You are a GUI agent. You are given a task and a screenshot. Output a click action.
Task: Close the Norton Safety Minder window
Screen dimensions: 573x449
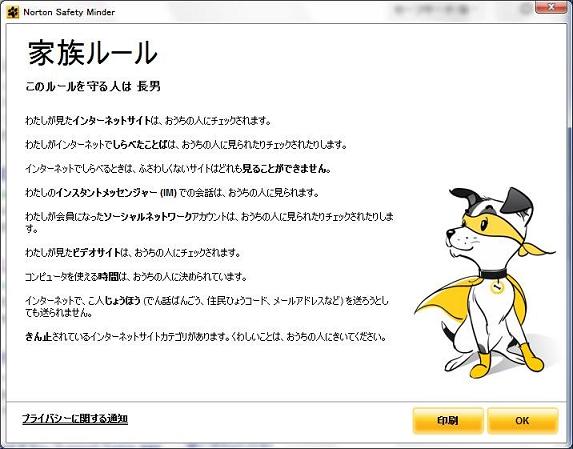(x=551, y=7)
